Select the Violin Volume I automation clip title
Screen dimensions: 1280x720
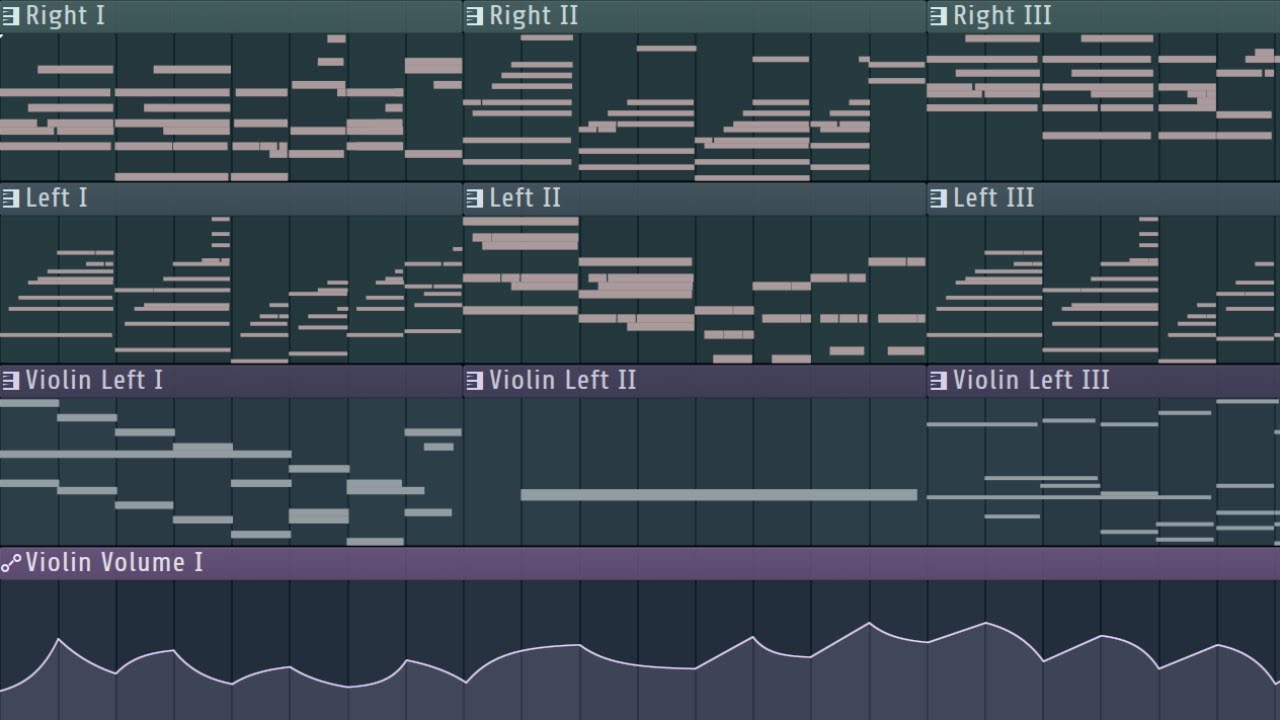click(x=114, y=562)
